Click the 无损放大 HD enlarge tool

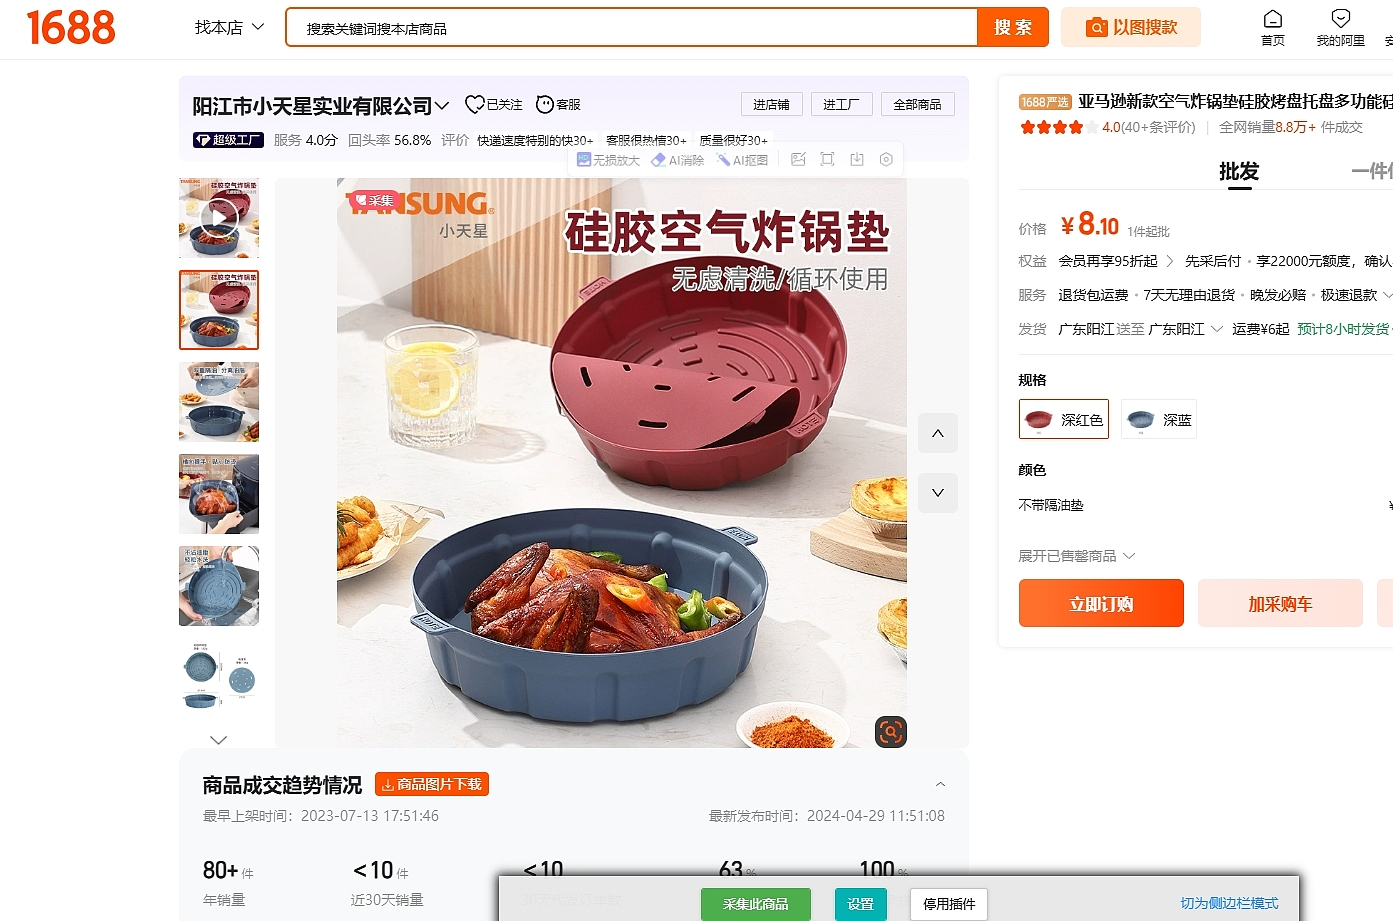pos(608,160)
